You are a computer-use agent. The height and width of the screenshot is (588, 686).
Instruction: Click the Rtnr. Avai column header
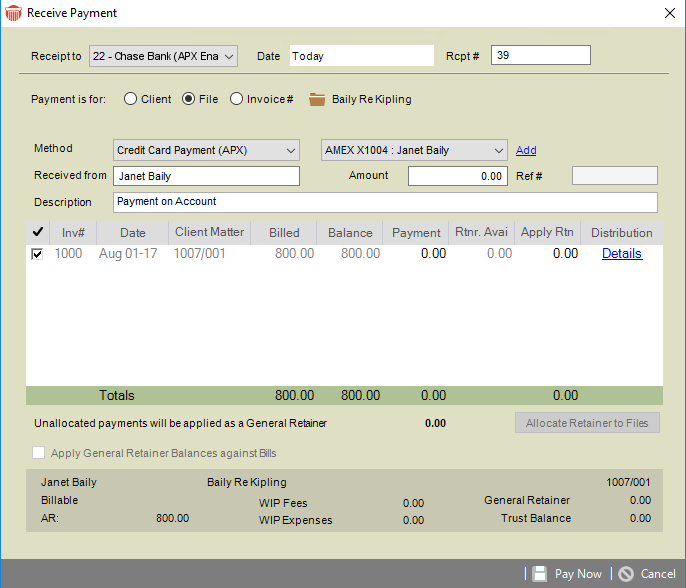[481, 232]
